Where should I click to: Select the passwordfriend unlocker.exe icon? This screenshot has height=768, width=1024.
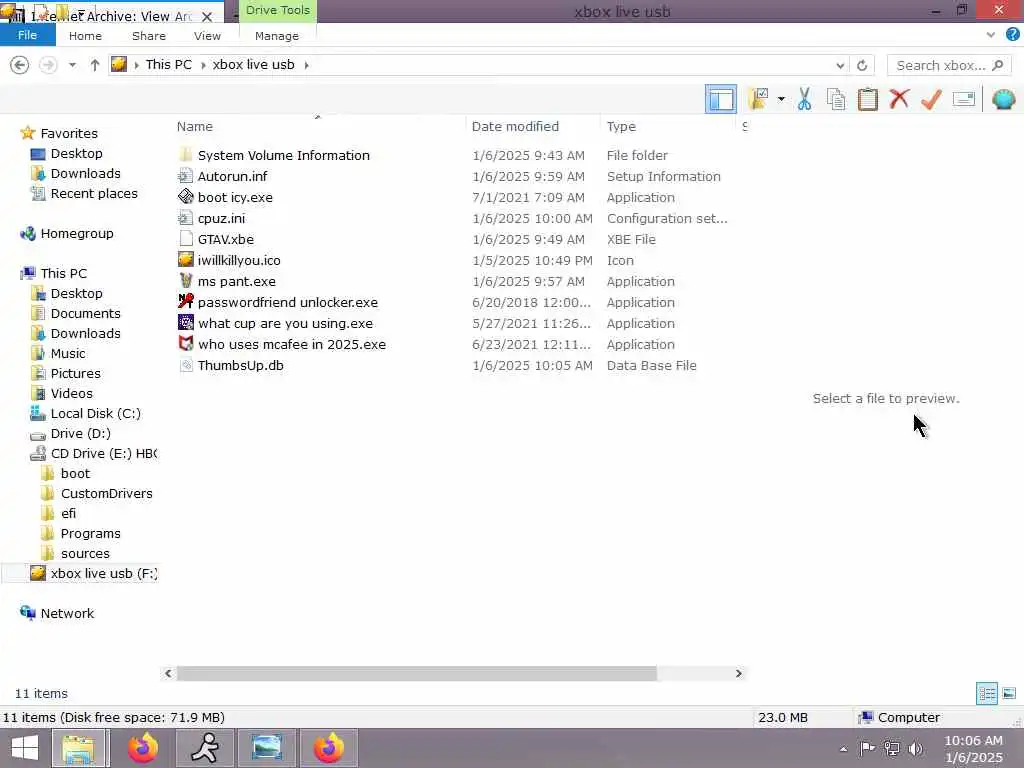coord(185,301)
